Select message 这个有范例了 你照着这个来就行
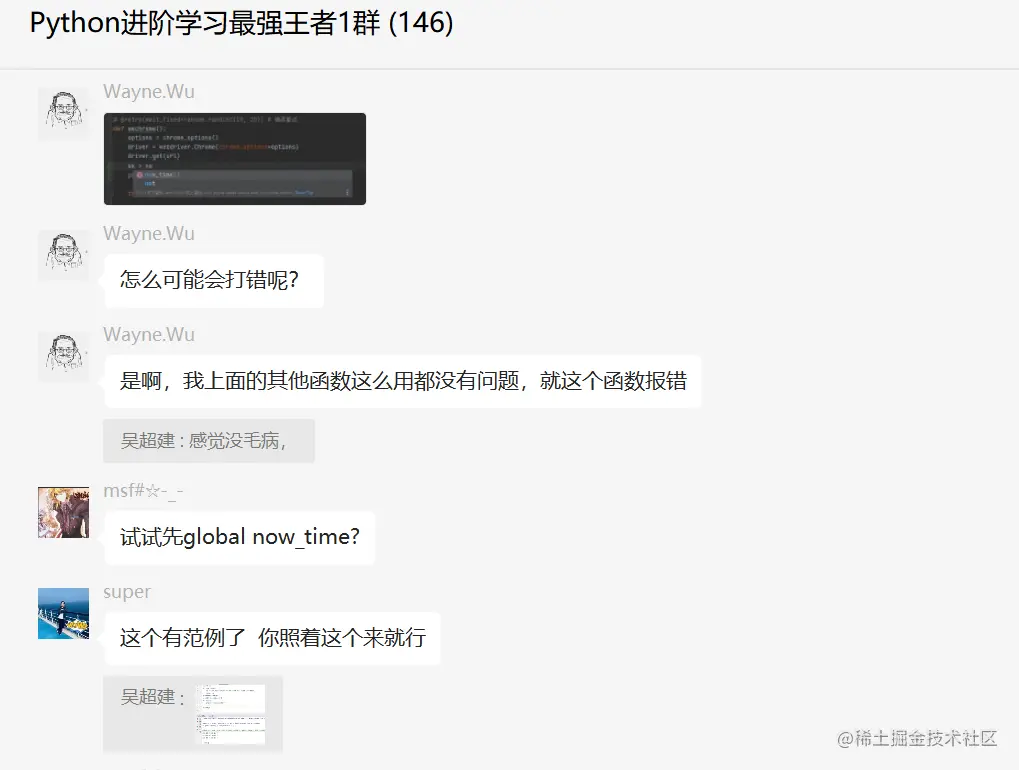 click(x=272, y=638)
